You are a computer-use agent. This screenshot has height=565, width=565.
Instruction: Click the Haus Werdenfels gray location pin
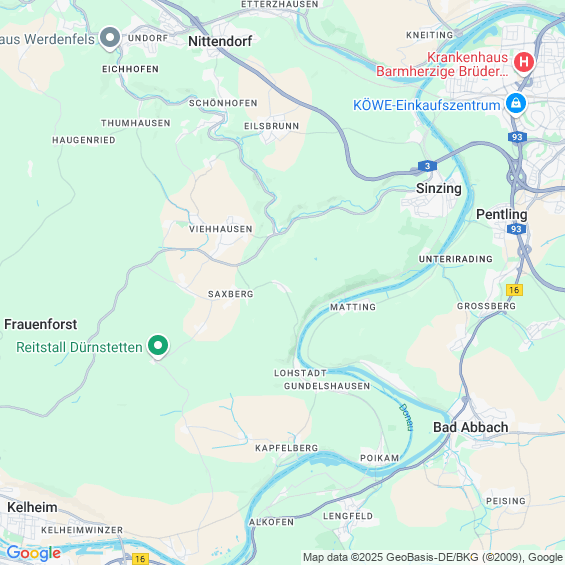(110, 38)
